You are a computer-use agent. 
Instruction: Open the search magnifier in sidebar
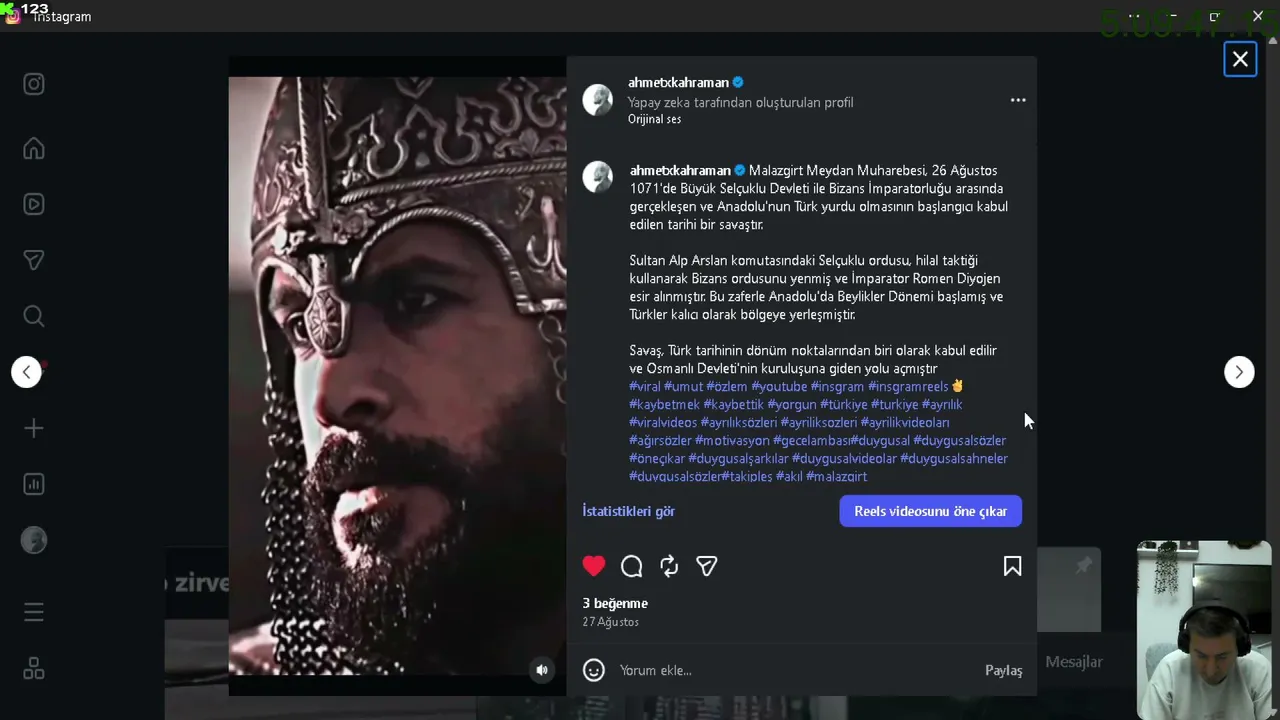pyautogui.click(x=34, y=316)
